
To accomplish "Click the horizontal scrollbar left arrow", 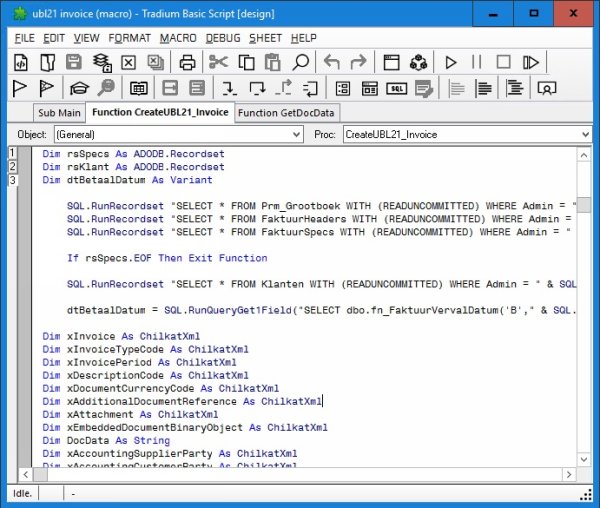I will (x=25, y=475).
